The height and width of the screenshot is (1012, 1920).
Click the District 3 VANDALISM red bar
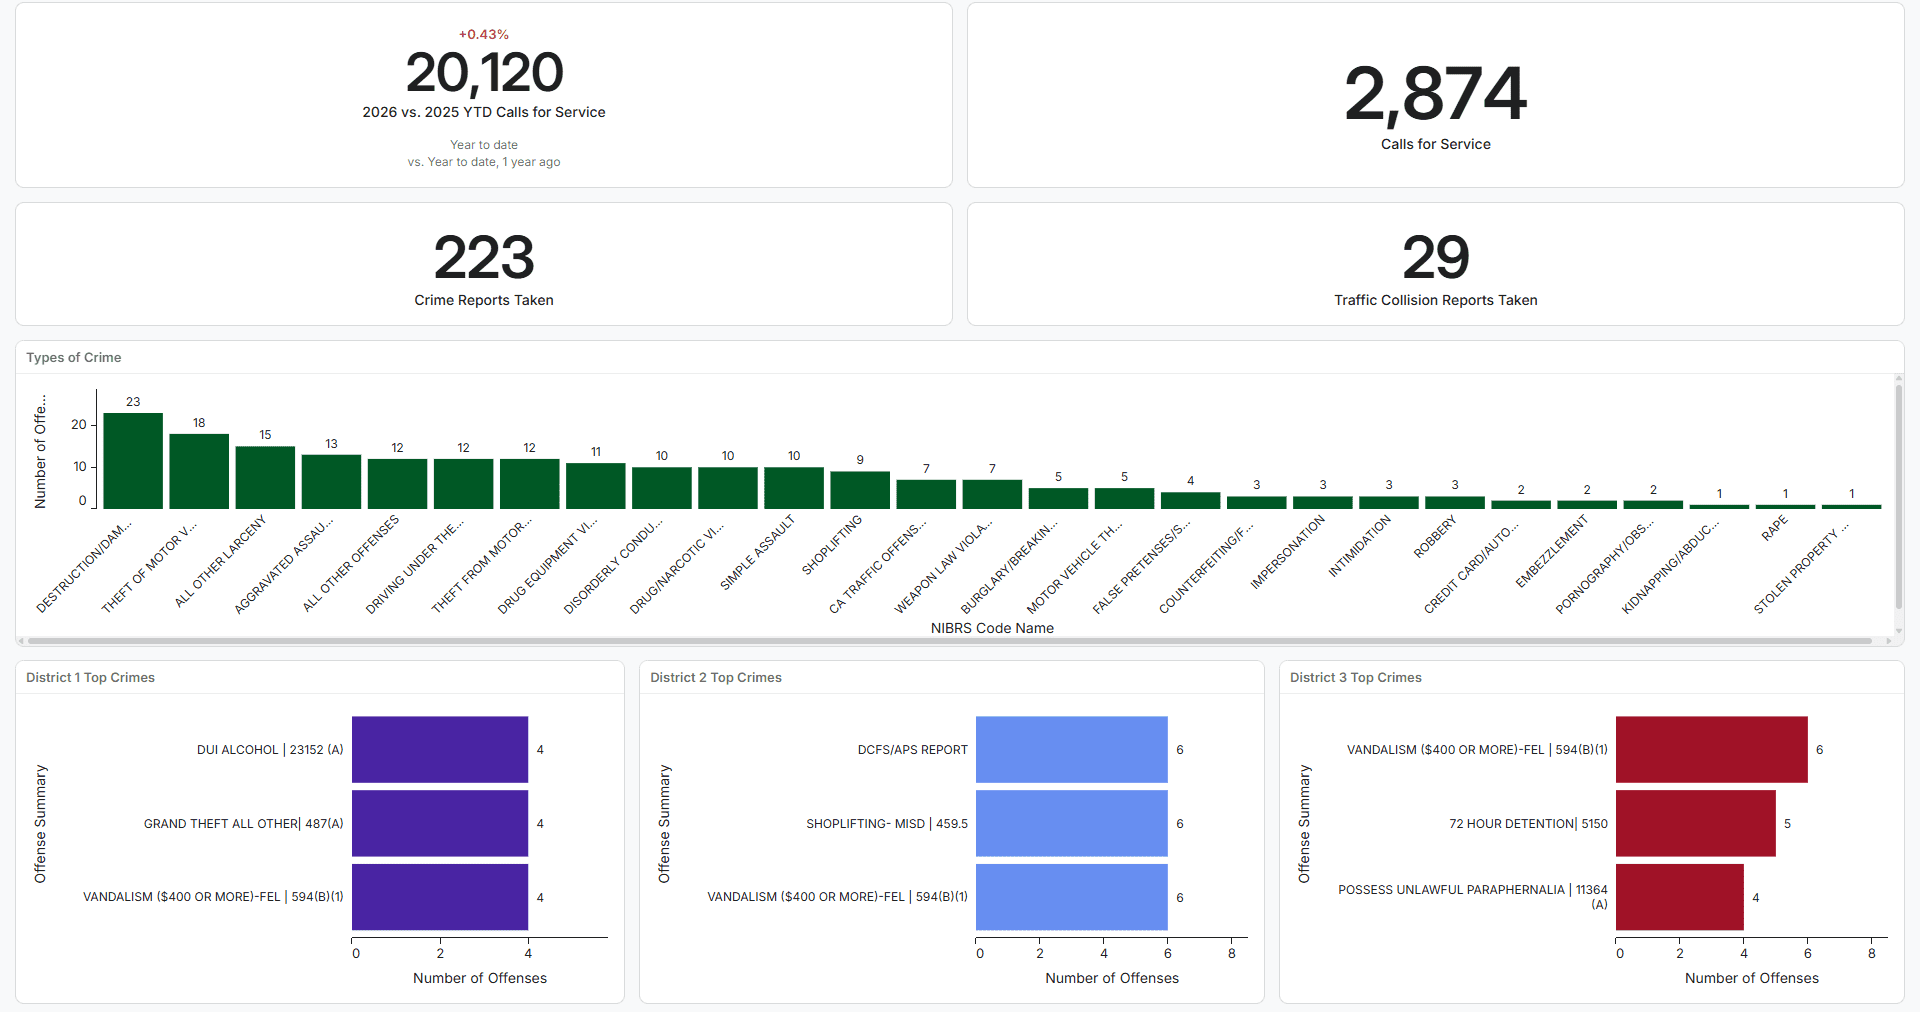tap(1711, 749)
